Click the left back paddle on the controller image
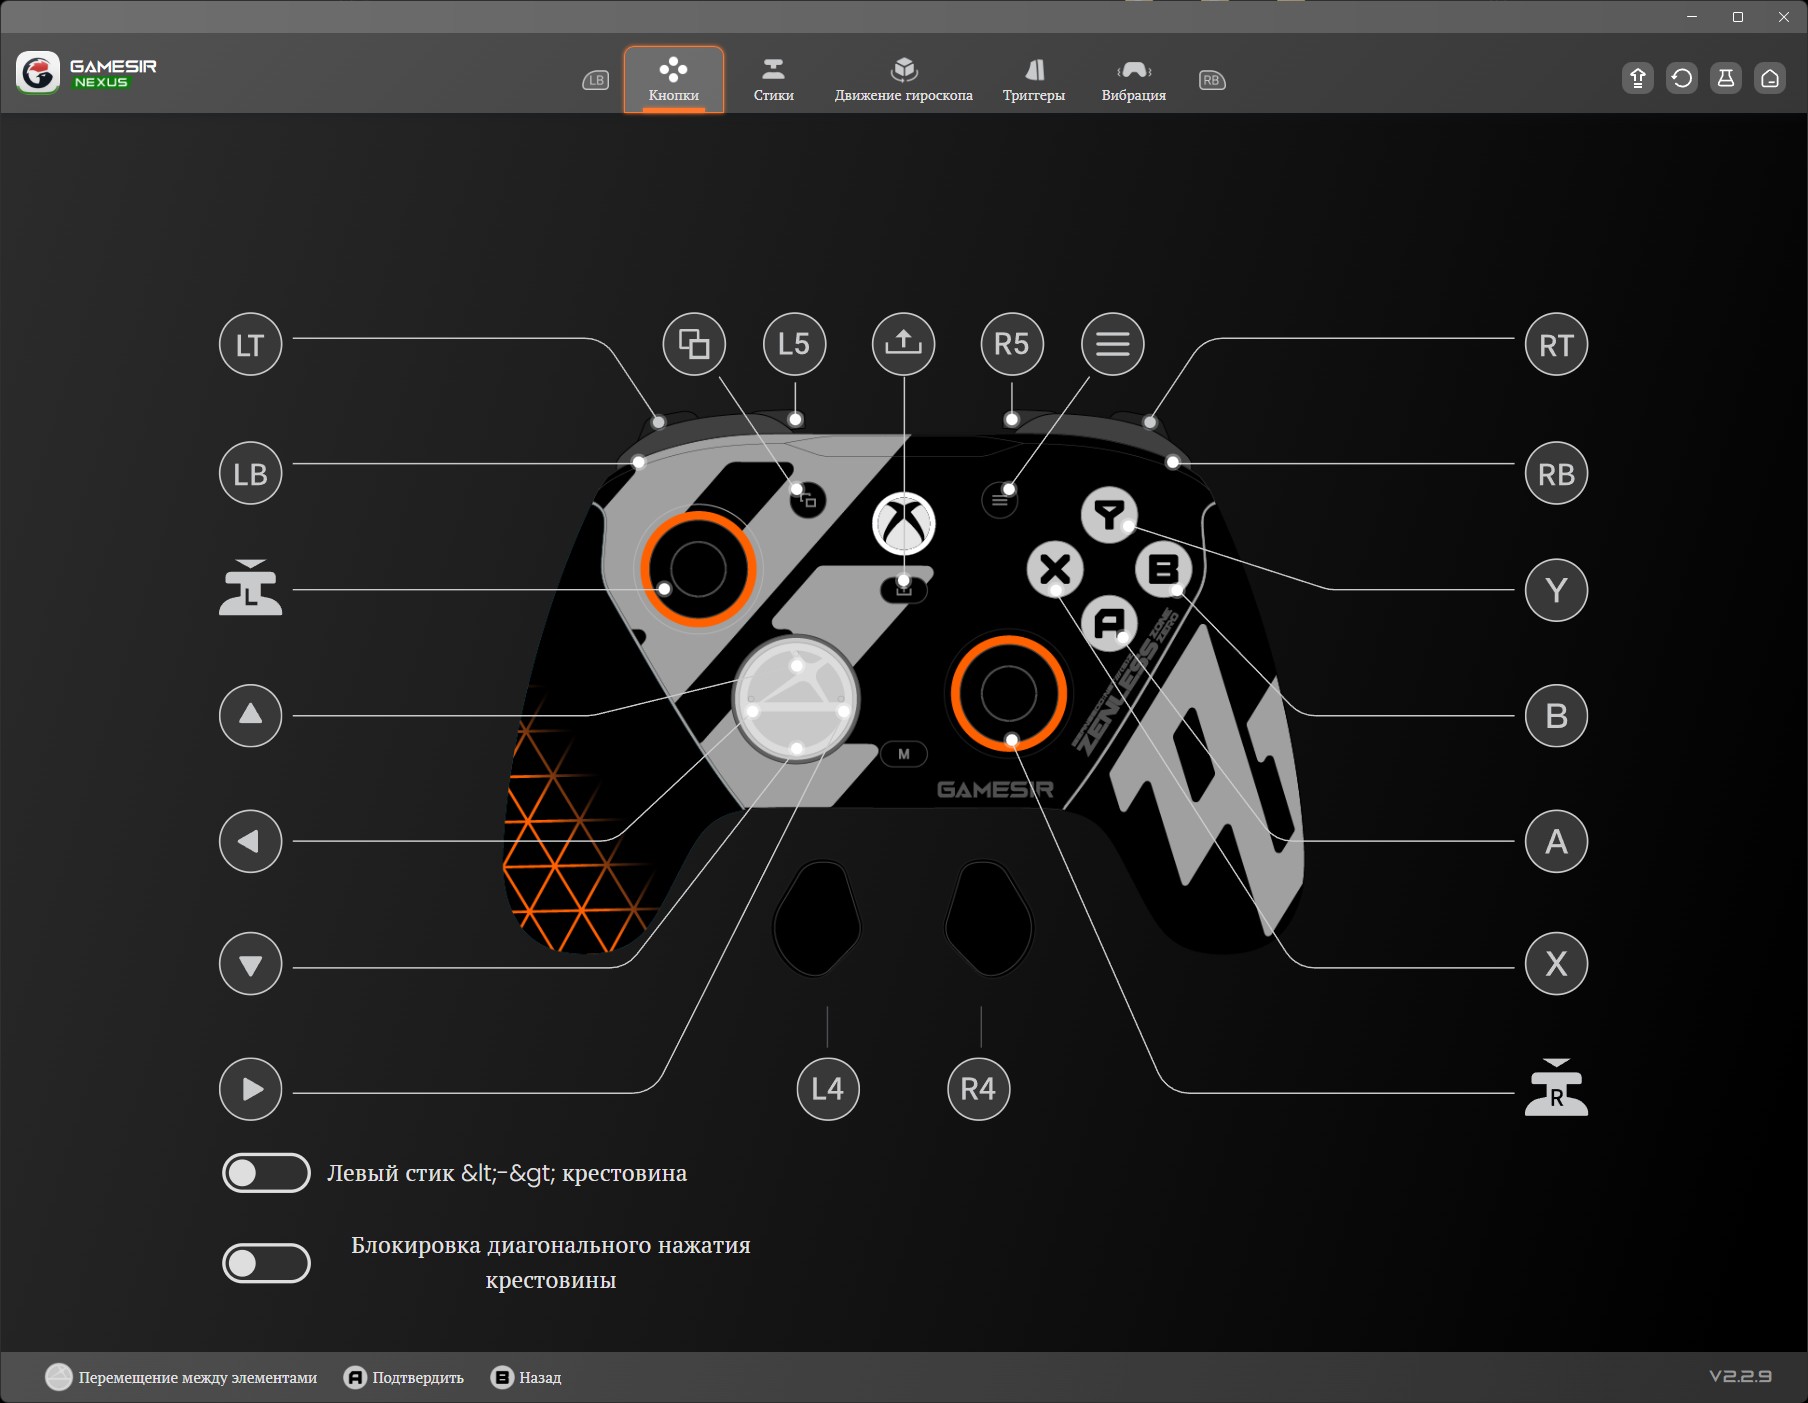Image resolution: width=1808 pixels, height=1403 pixels. pyautogui.click(x=817, y=918)
